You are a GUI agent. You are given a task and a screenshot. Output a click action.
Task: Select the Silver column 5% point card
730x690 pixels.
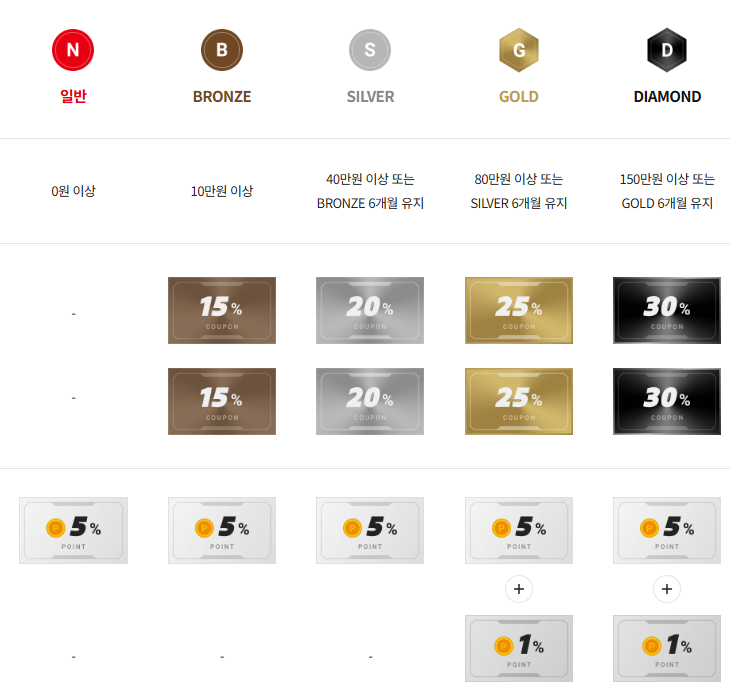370,530
